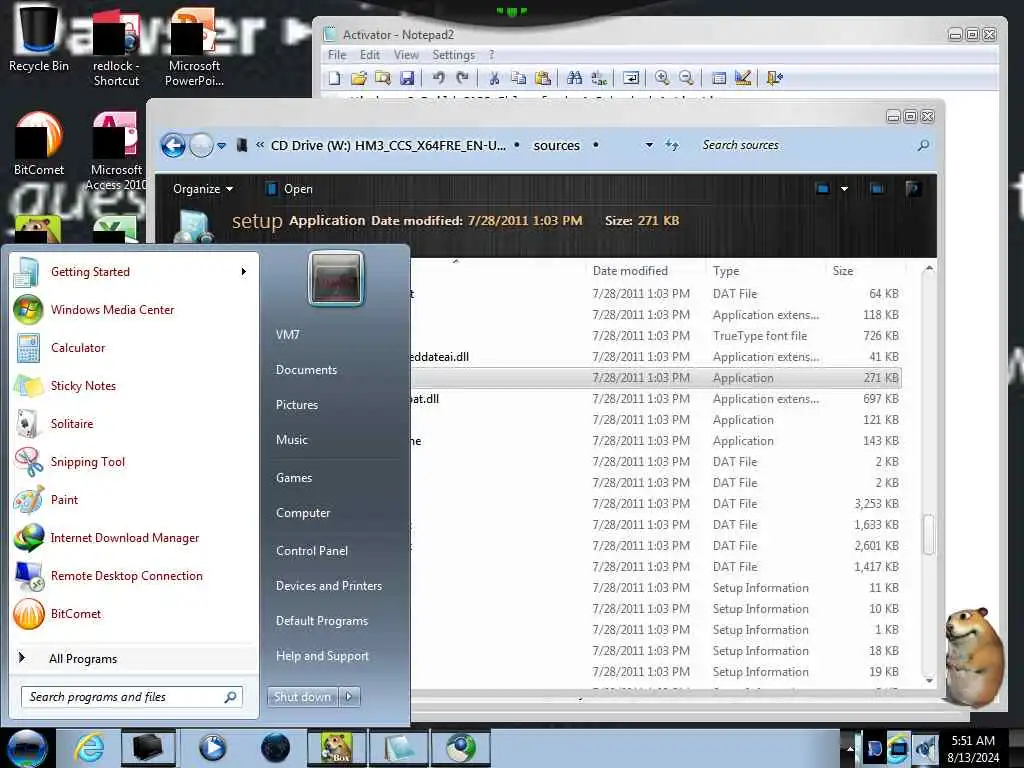Screen dimensions: 1024x768
Task: Open Organize dropdown in Explorer
Action: coord(202,189)
